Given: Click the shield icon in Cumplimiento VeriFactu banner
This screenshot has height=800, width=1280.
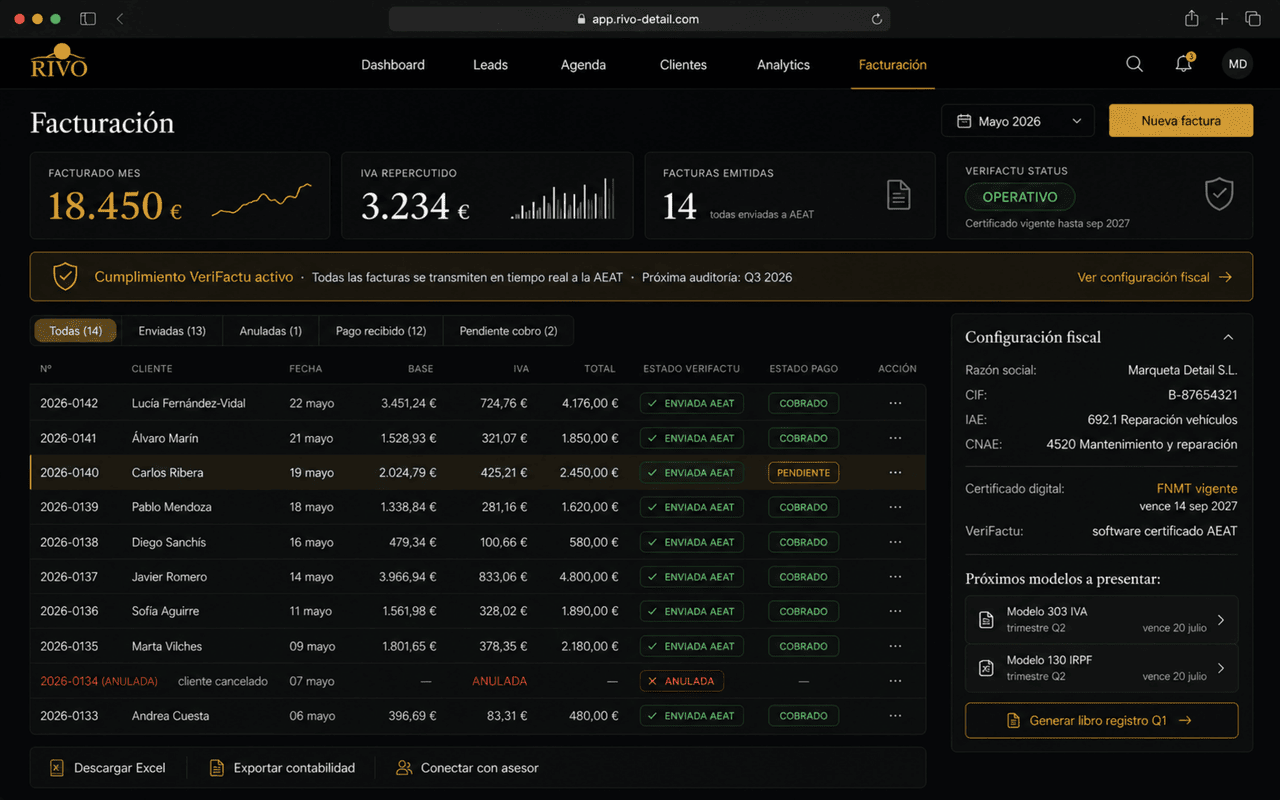Looking at the screenshot, I should (65, 277).
